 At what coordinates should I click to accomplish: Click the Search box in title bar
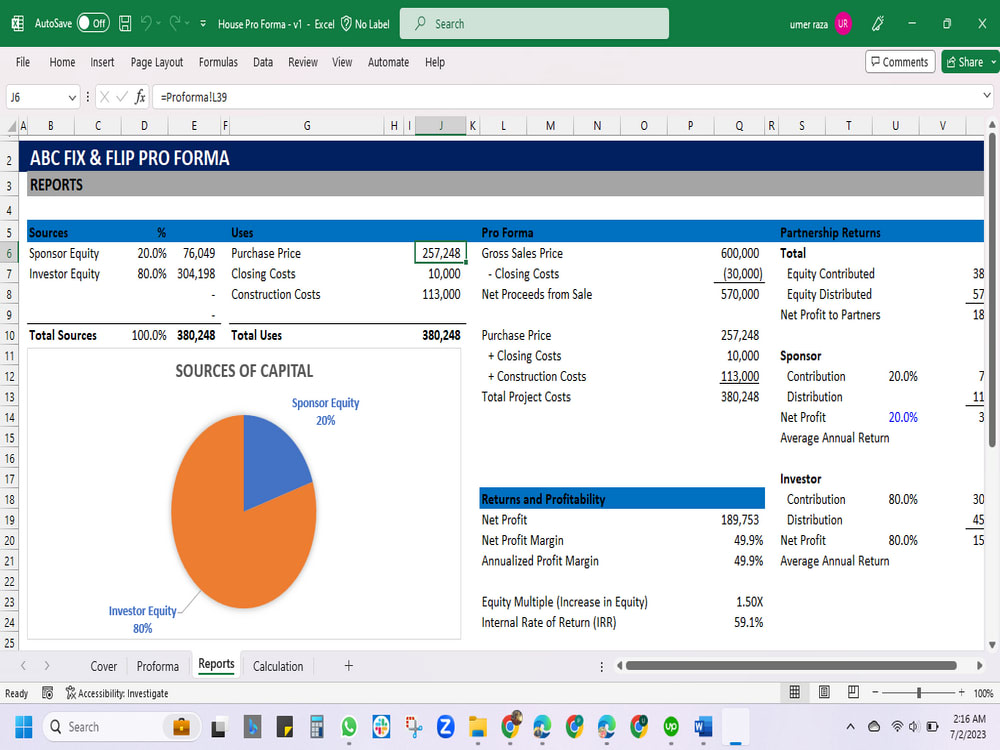pos(534,24)
